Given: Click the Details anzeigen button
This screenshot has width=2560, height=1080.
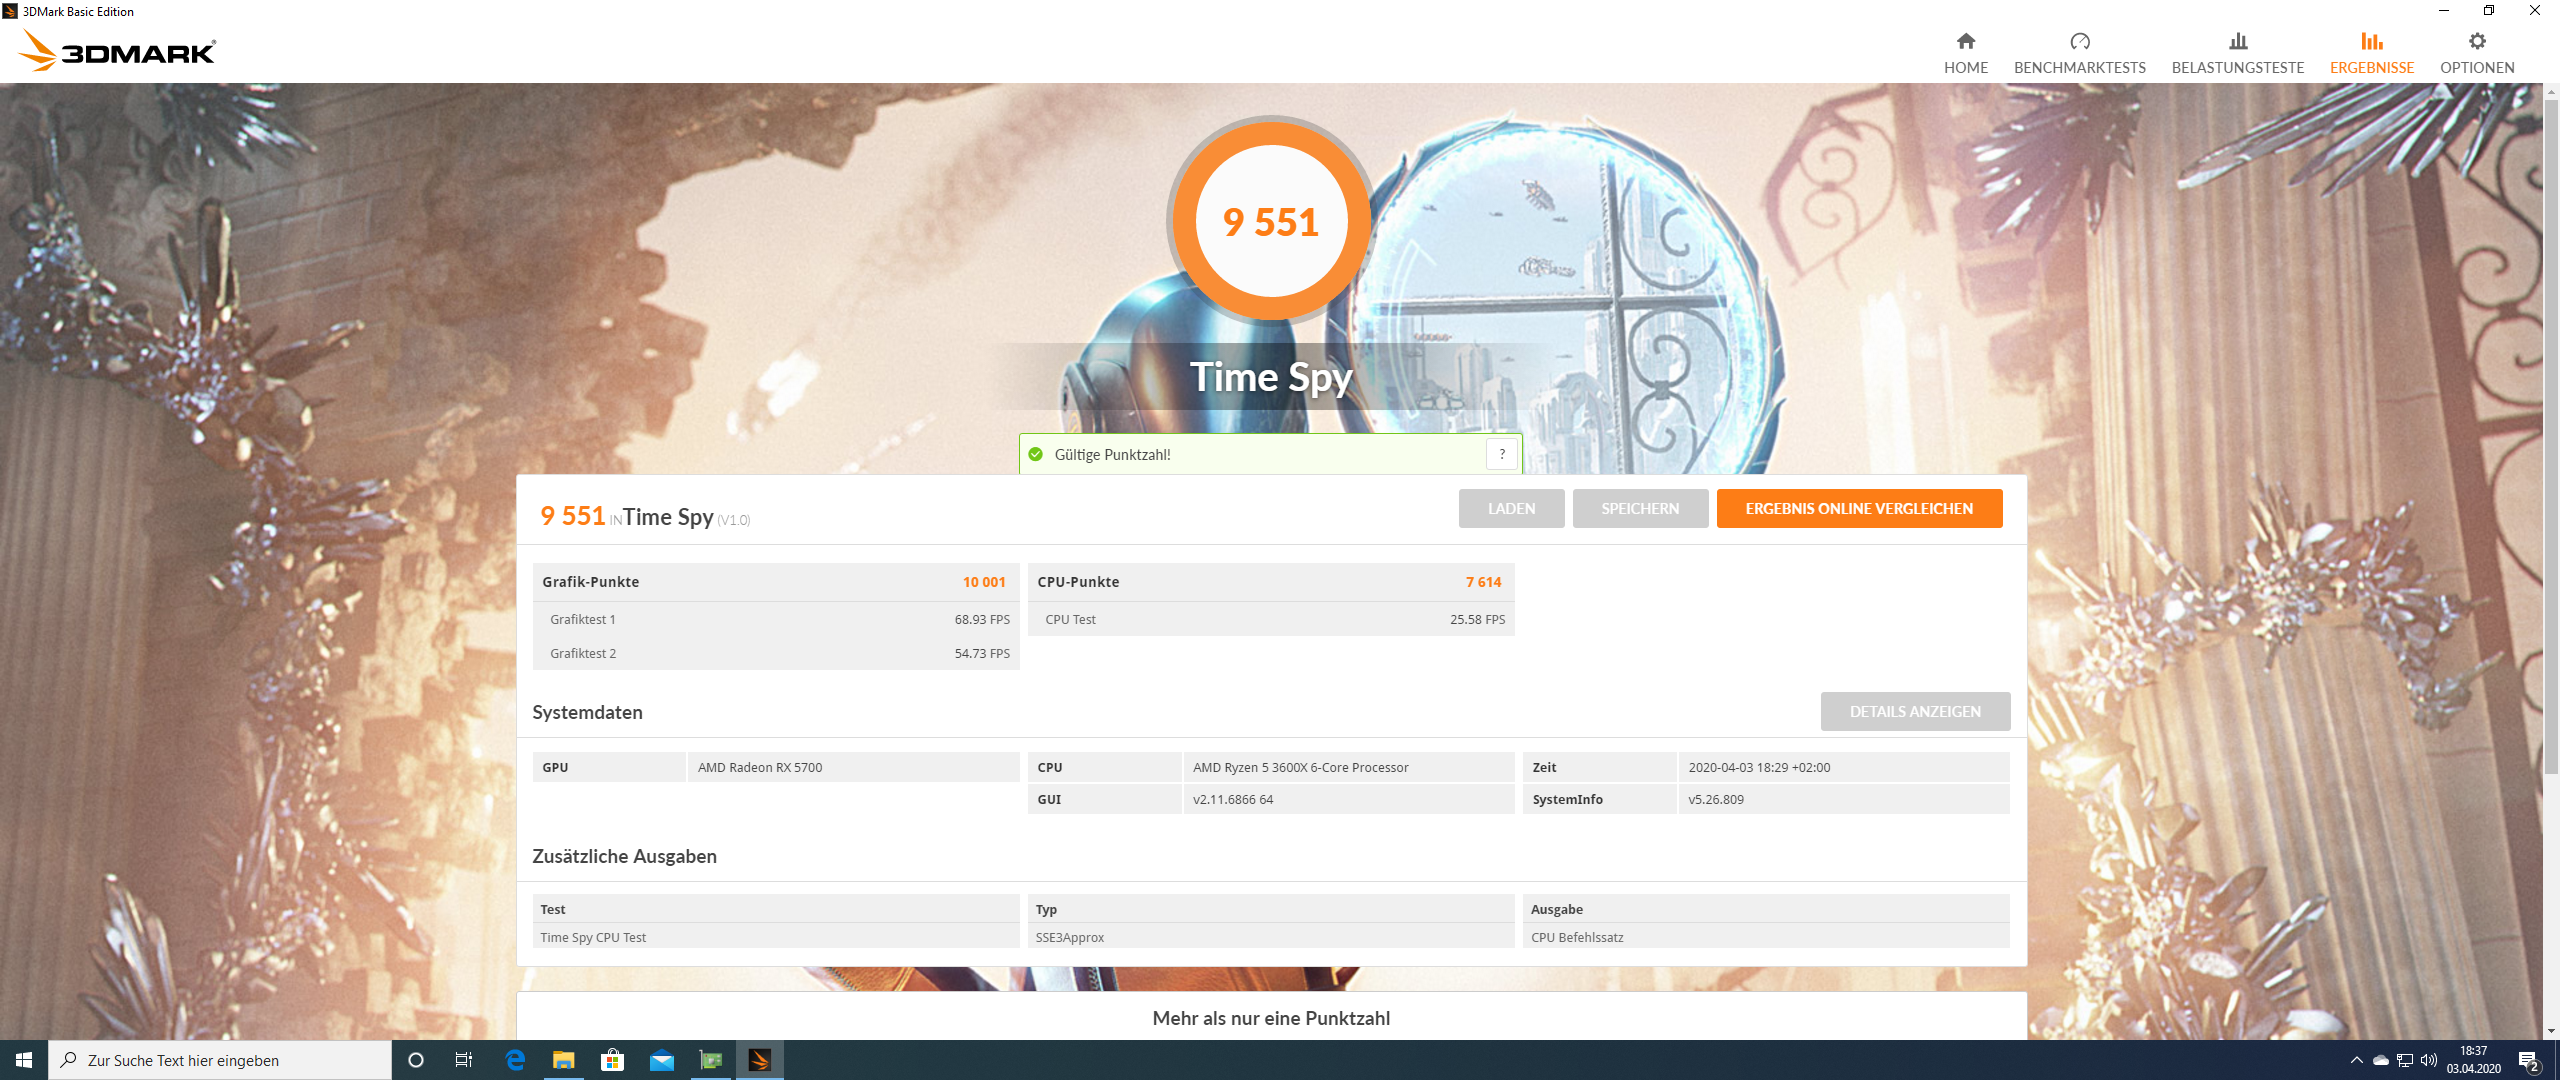Looking at the screenshot, I should point(1914,711).
